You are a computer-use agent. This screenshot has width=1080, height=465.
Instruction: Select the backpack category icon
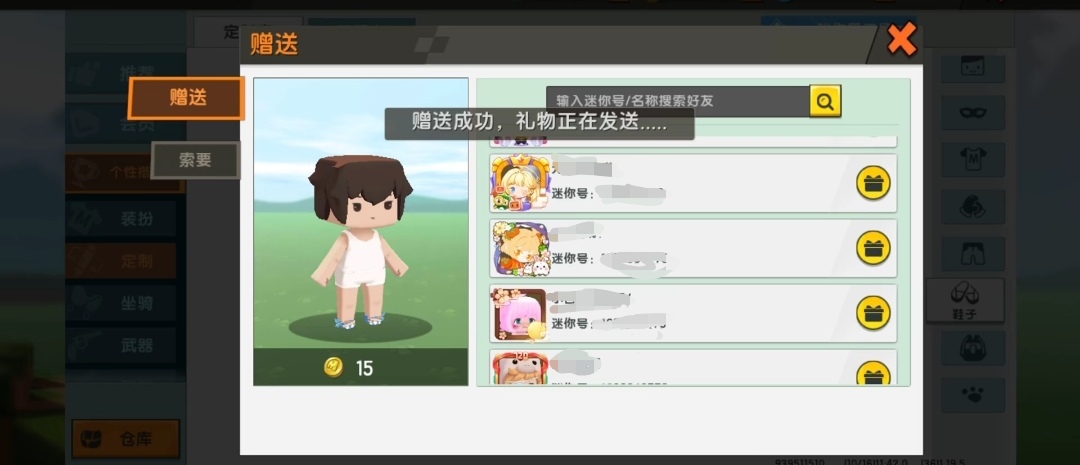point(973,348)
